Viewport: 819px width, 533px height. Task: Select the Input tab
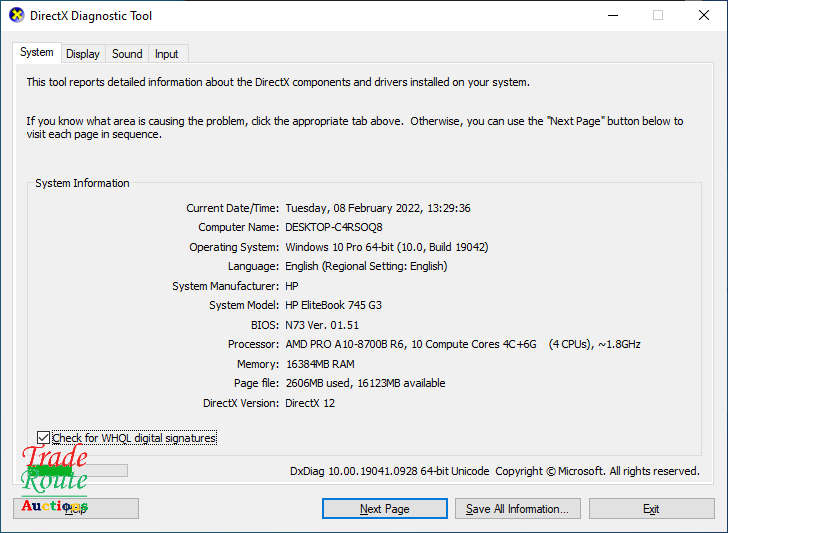(167, 54)
